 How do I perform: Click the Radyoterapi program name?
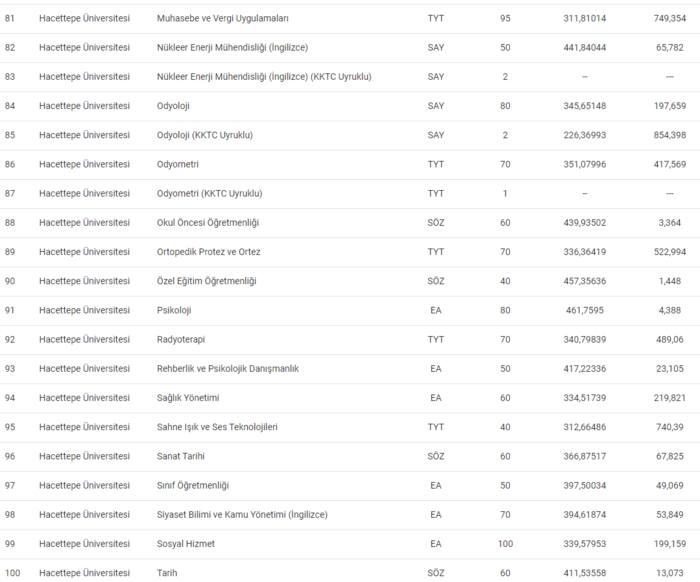click(x=180, y=339)
